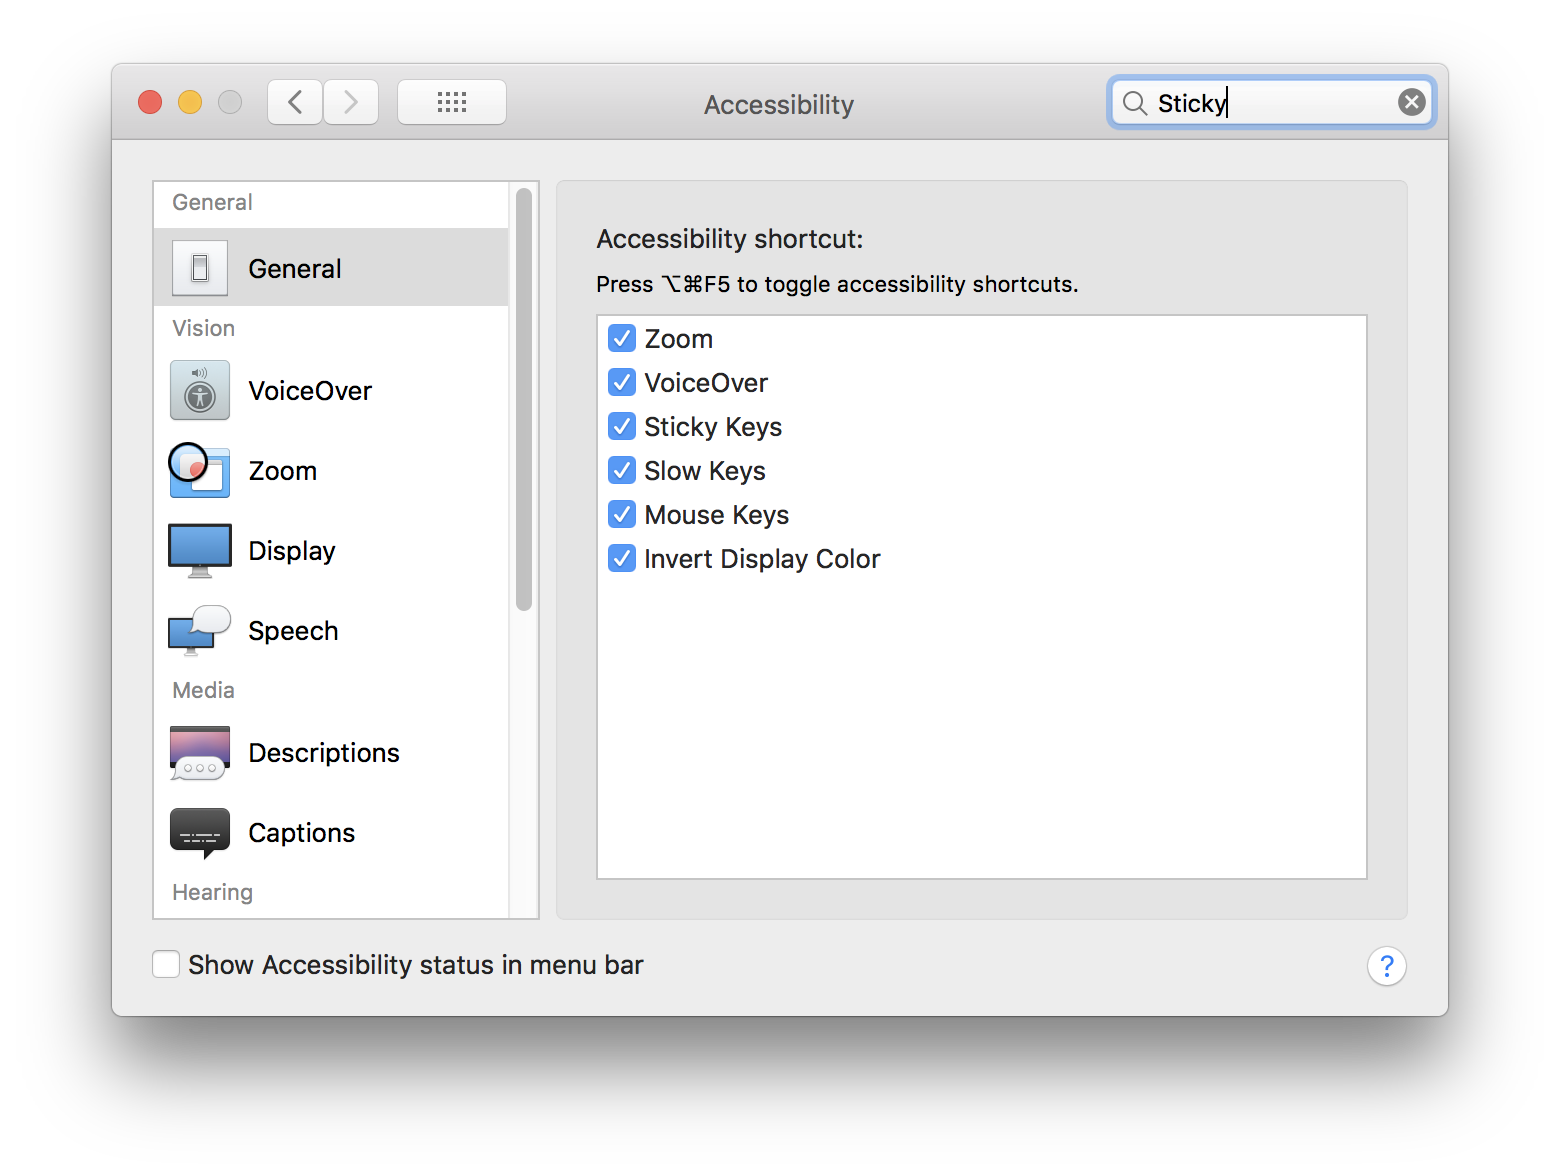Choose the Speech bubble icon
The image size is (1560, 1176).
pos(200,630)
